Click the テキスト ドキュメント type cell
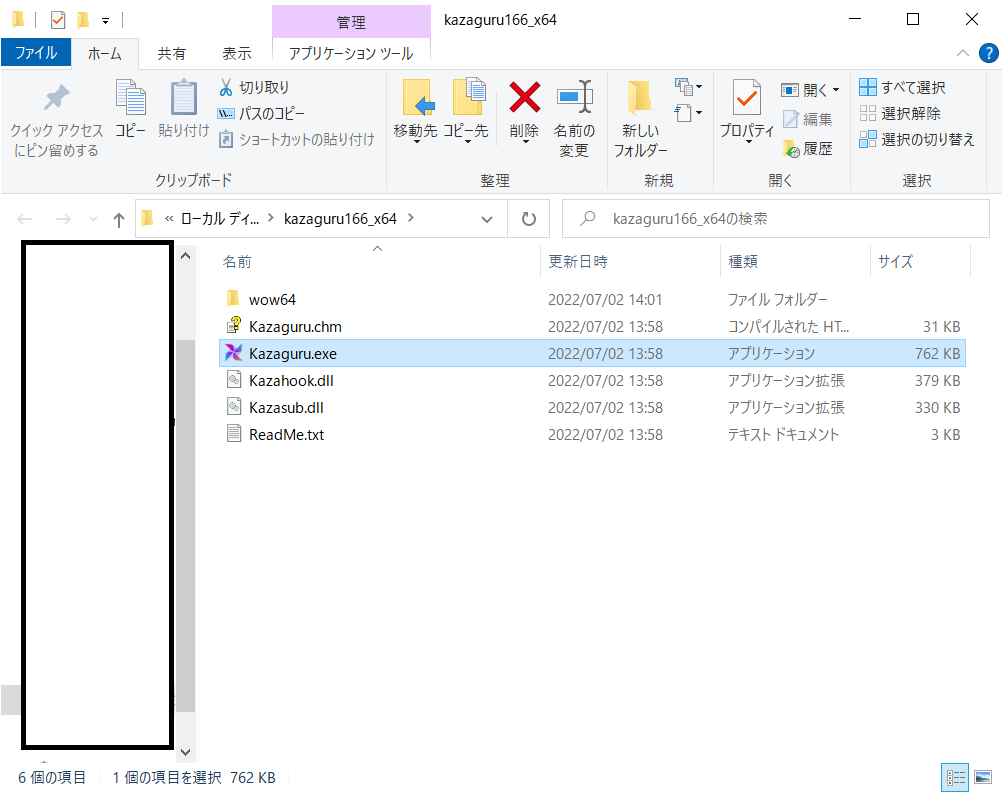1003x807 pixels. pyautogui.click(x=783, y=434)
